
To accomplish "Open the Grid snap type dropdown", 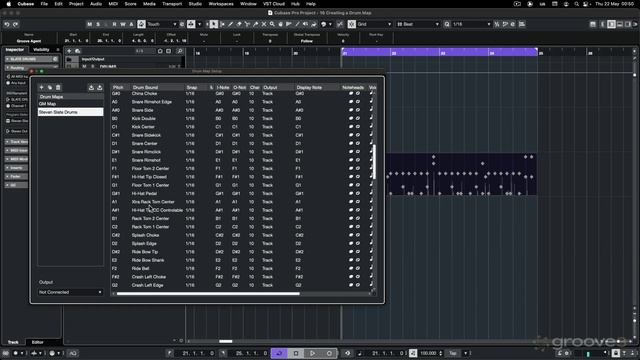I will 374,24.
